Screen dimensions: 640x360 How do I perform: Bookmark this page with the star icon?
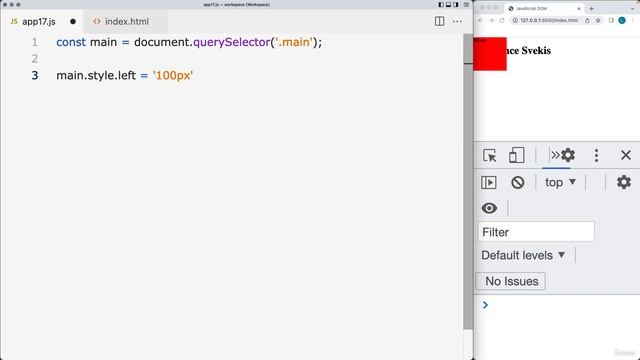tap(598, 20)
